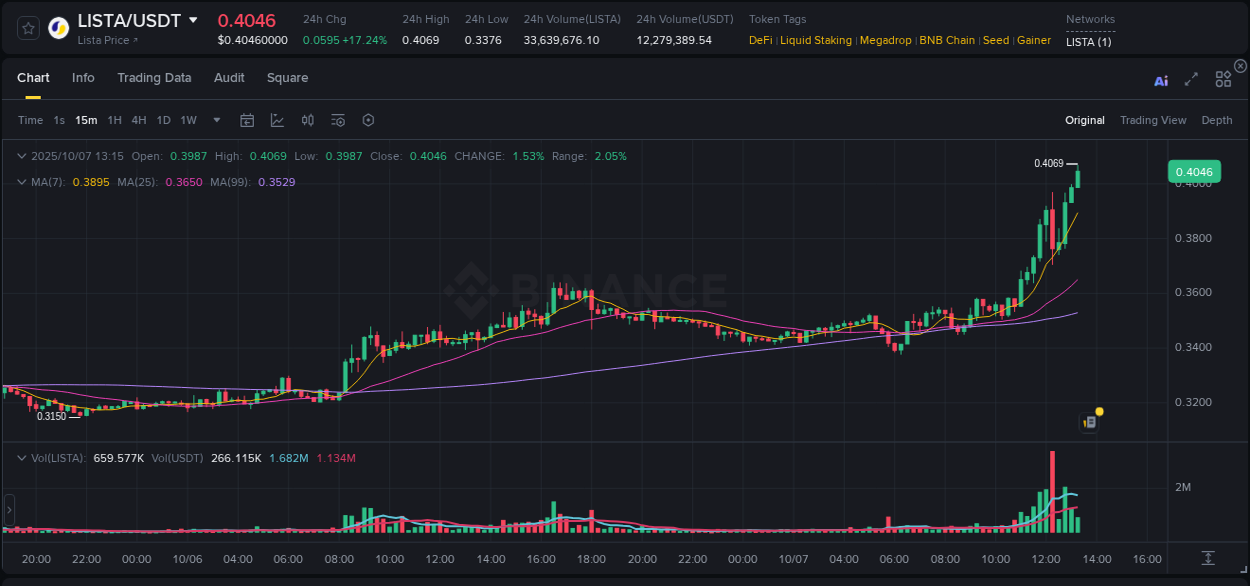
Task: Open the extra timeframes dropdown arrow
Action: click(x=216, y=120)
